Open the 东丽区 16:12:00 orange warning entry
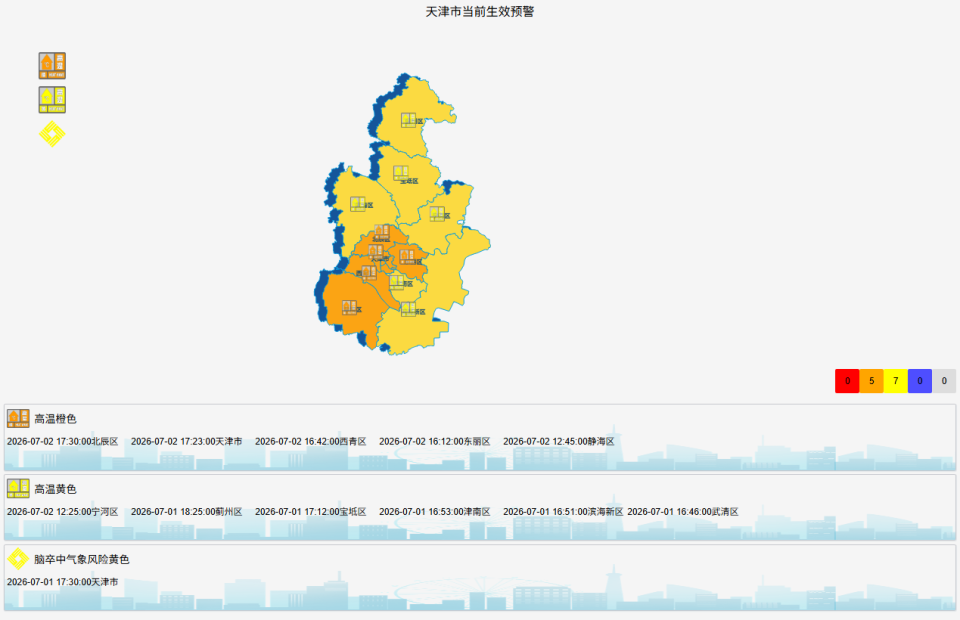 click(x=435, y=441)
